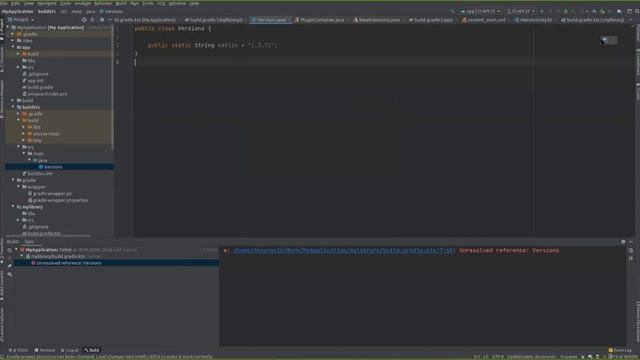Viewport: 640px width, 360px height.
Task: Open the Refactor menu
Action: point(103,3)
